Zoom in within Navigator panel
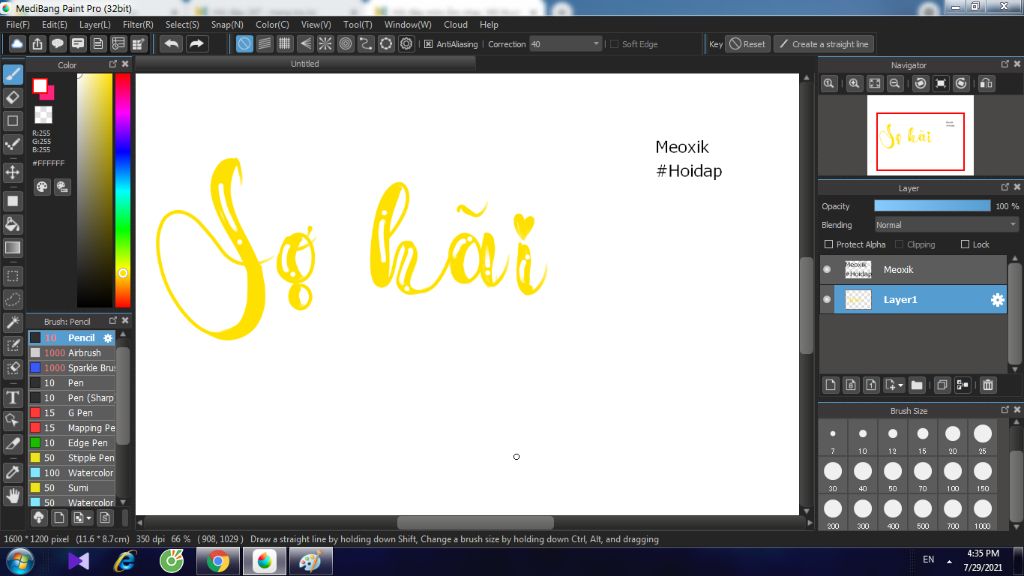The width and height of the screenshot is (1024, 576). coord(854,84)
